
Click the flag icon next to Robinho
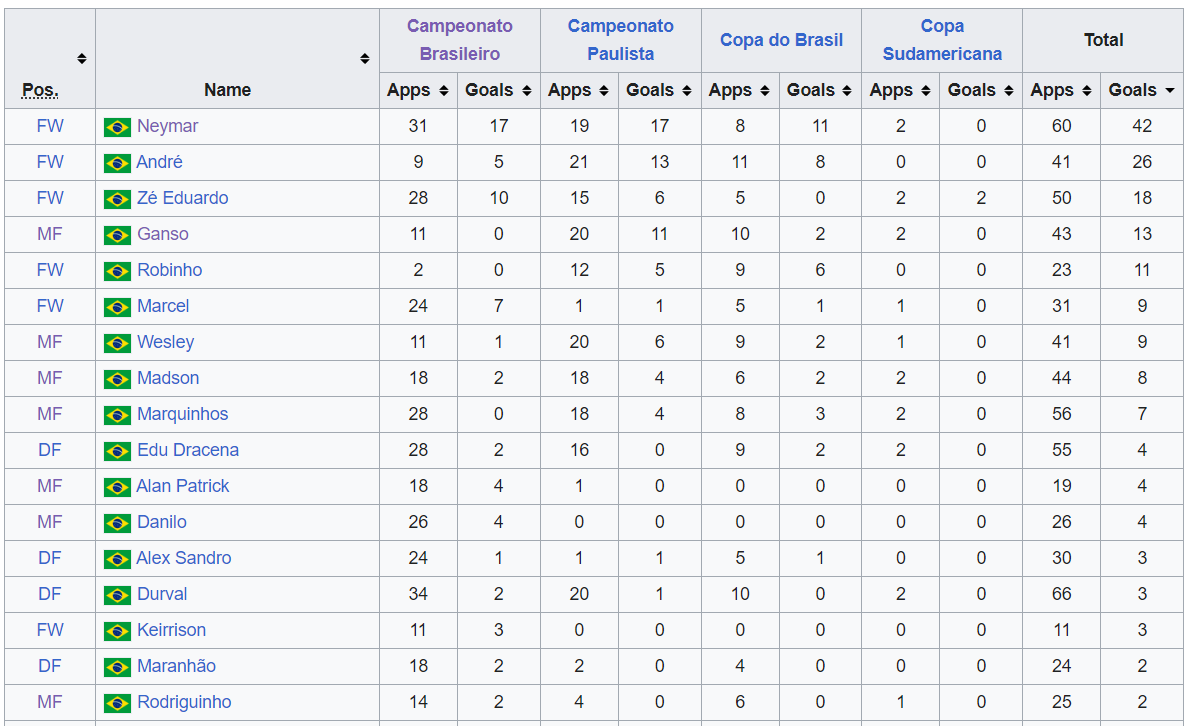tap(117, 271)
